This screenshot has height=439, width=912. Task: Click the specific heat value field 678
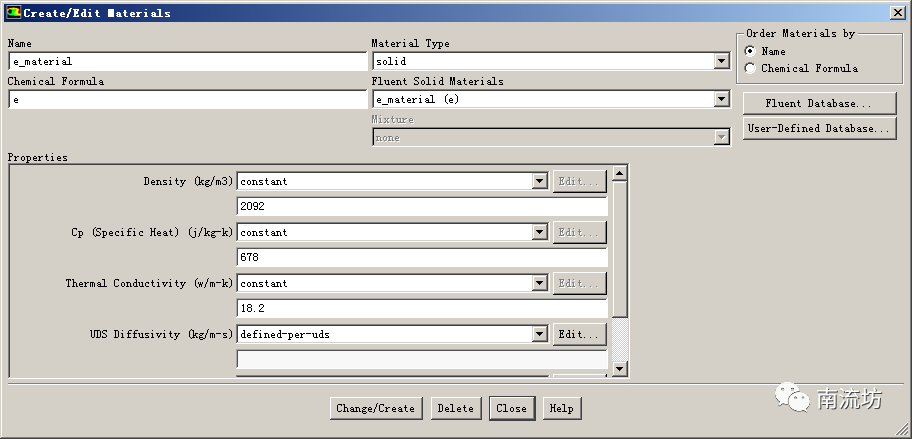click(422, 258)
